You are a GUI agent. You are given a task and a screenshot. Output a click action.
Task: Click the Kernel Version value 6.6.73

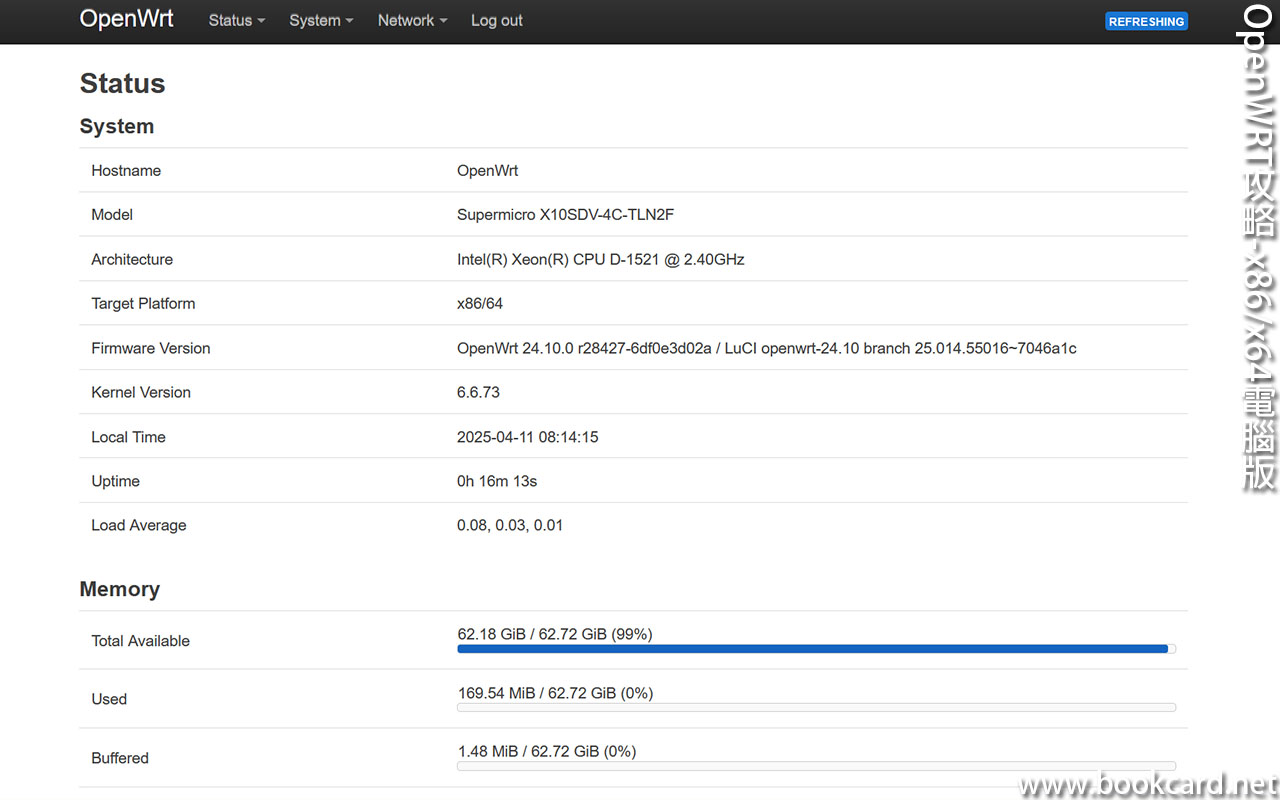pyautogui.click(x=478, y=392)
